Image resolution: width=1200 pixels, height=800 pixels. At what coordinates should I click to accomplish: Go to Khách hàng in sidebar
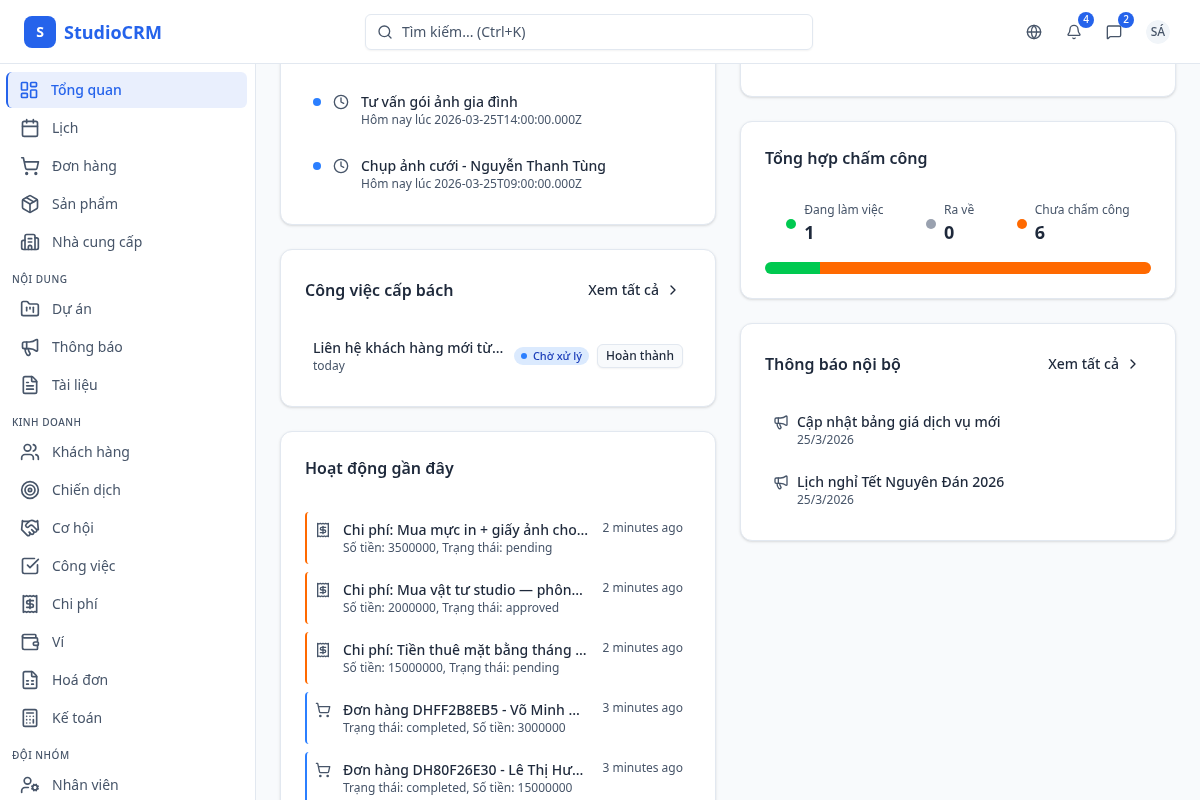90,452
